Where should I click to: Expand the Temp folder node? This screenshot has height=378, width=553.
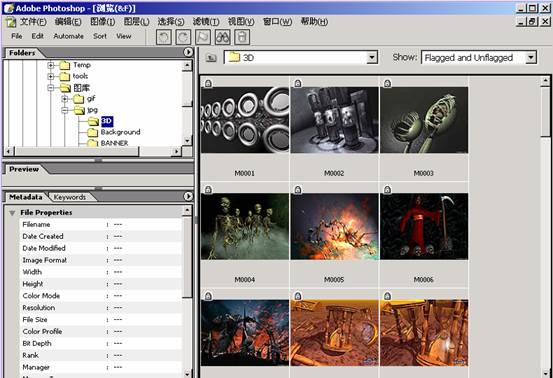(51, 65)
